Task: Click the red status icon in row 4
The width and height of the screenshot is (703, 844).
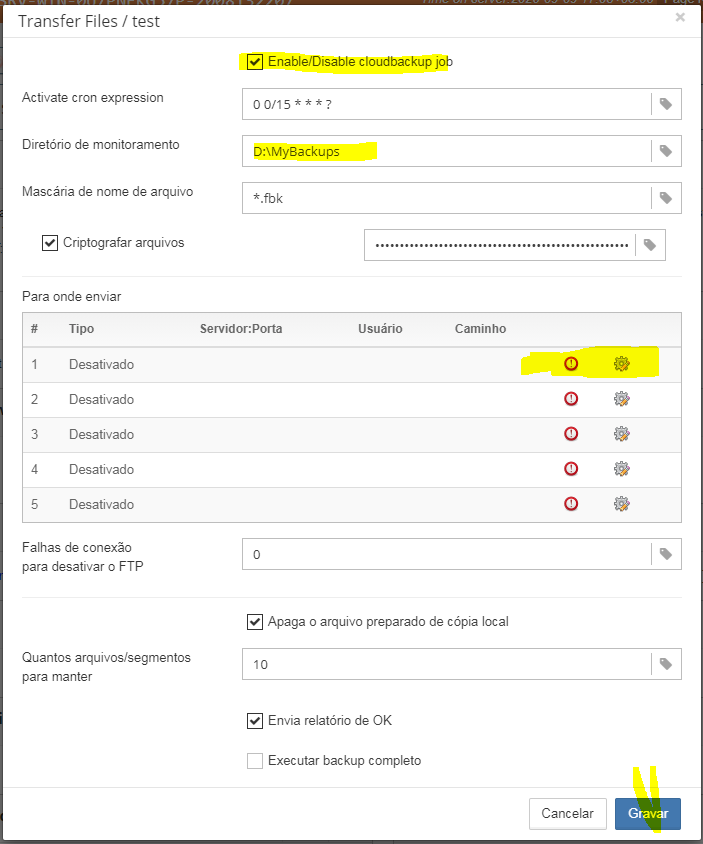Action: (571, 469)
